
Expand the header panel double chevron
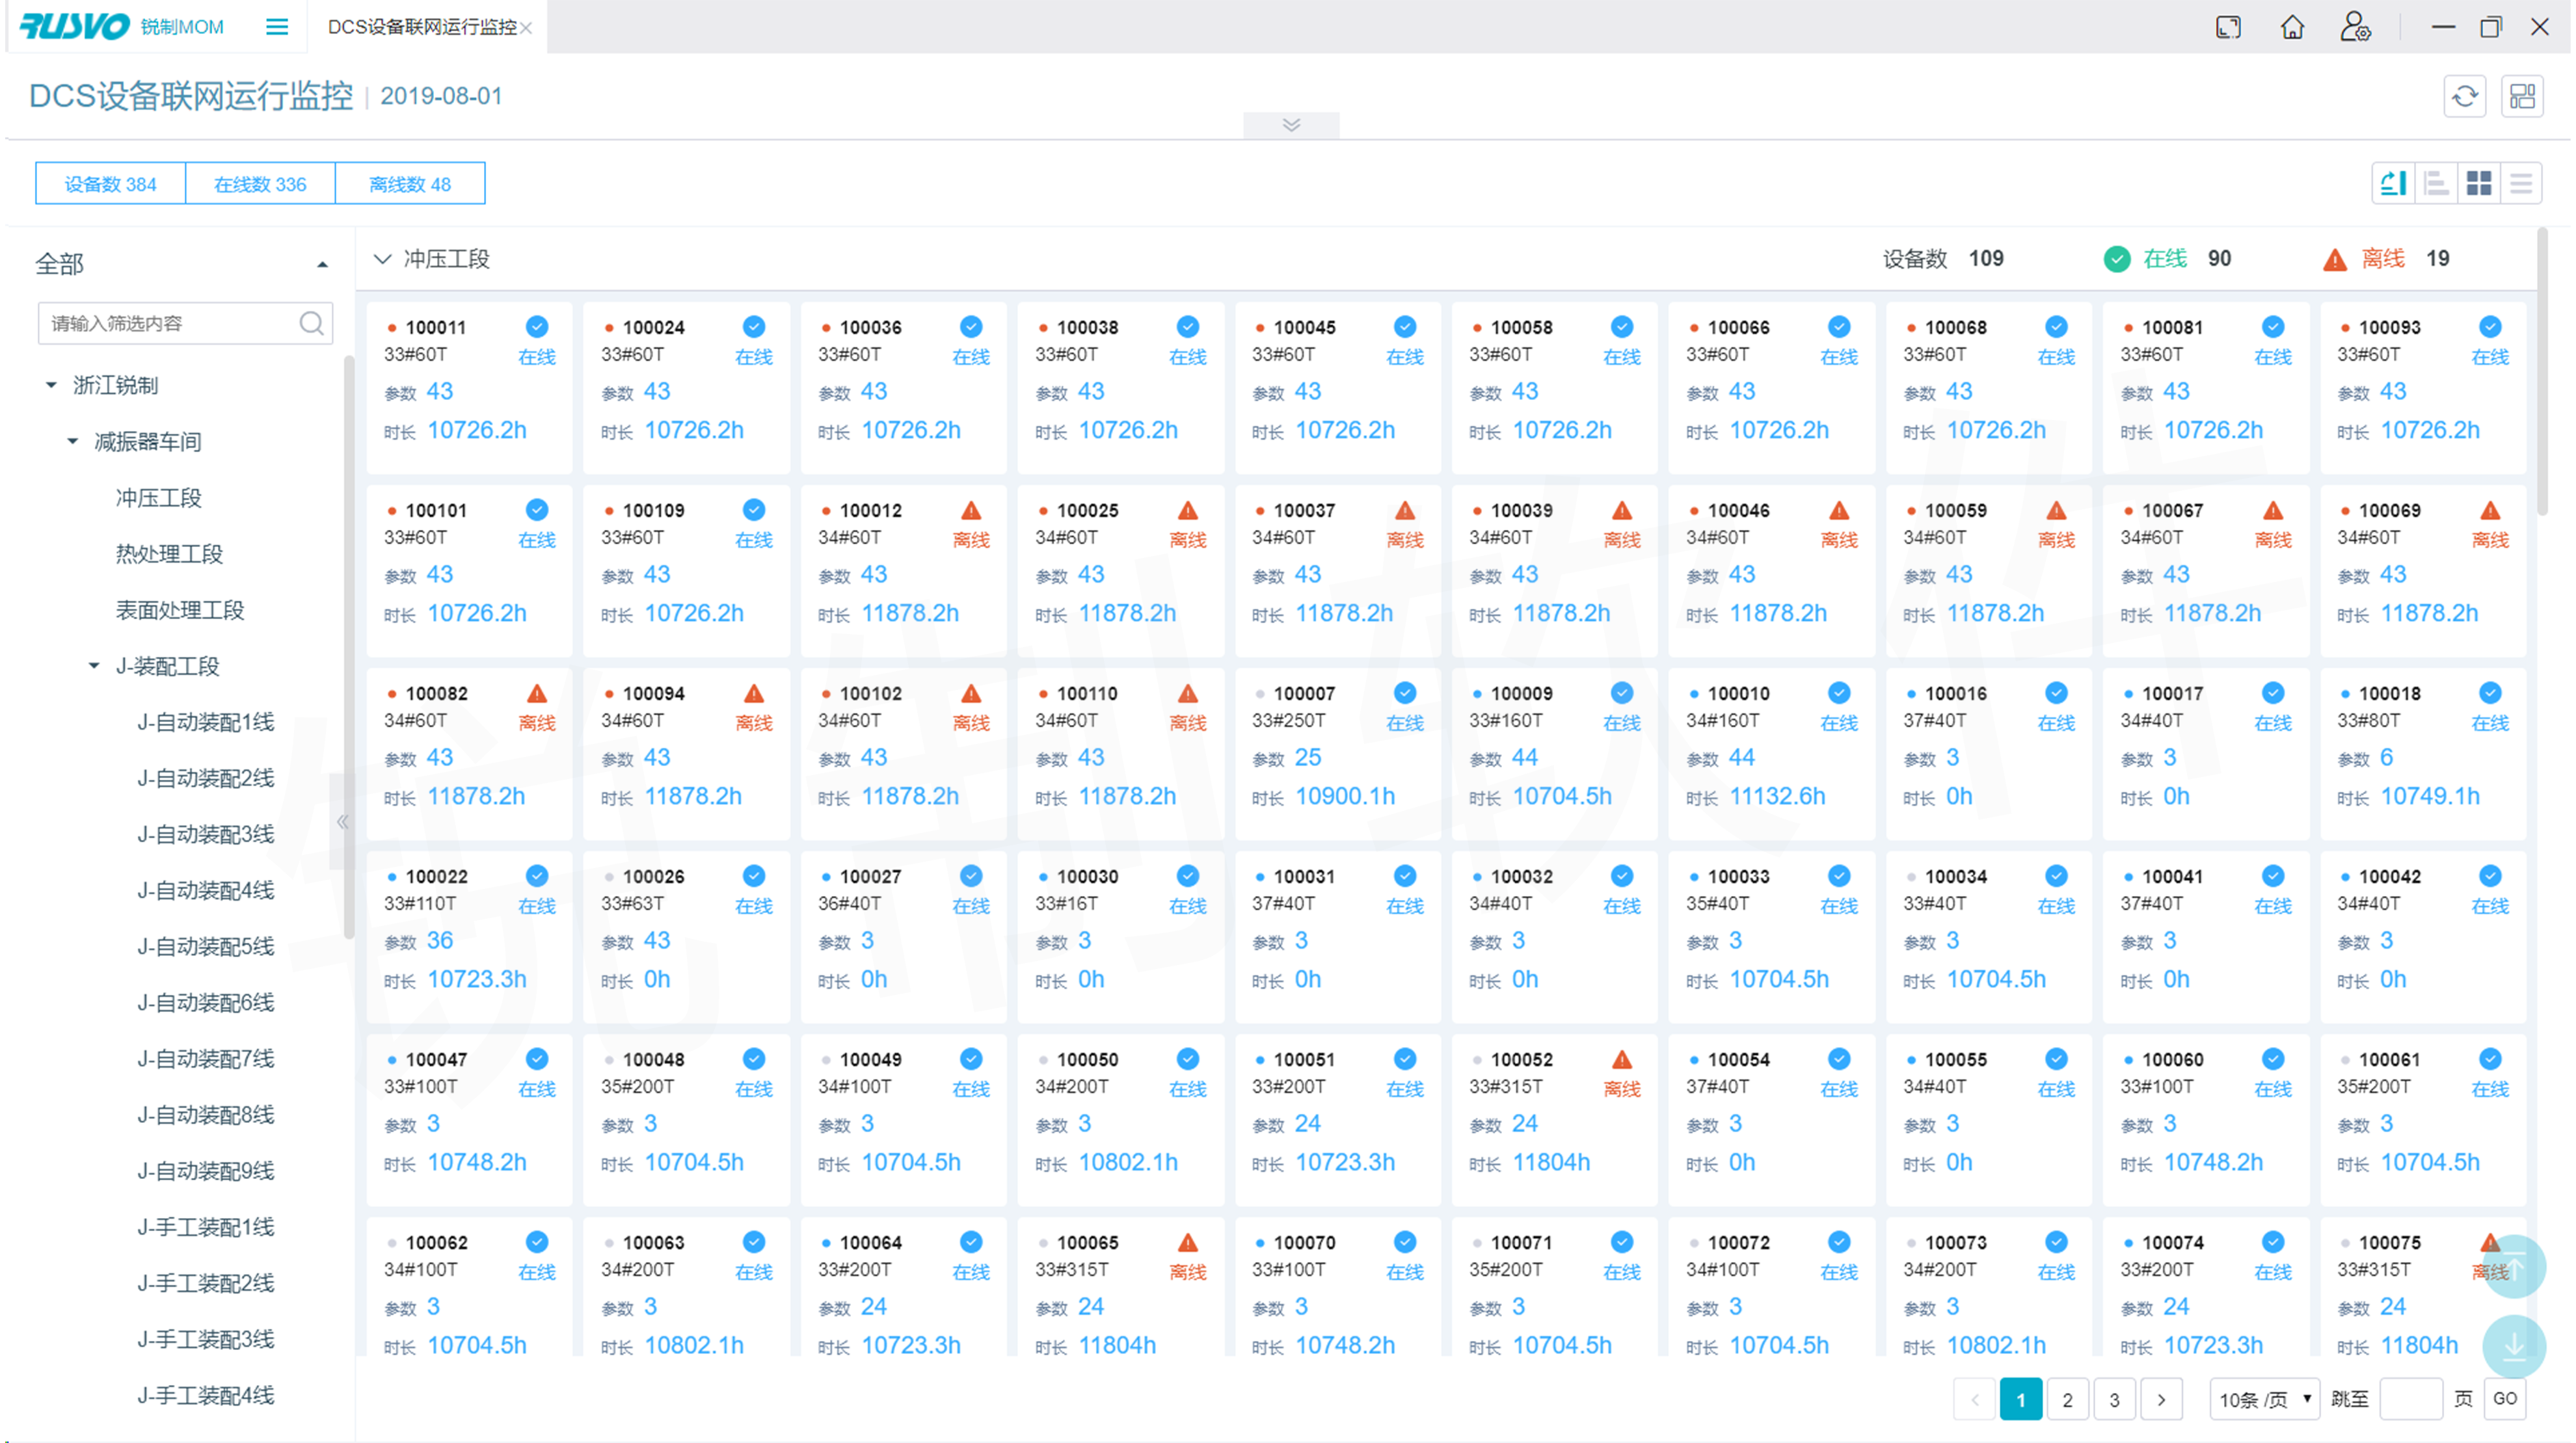point(1291,125)
